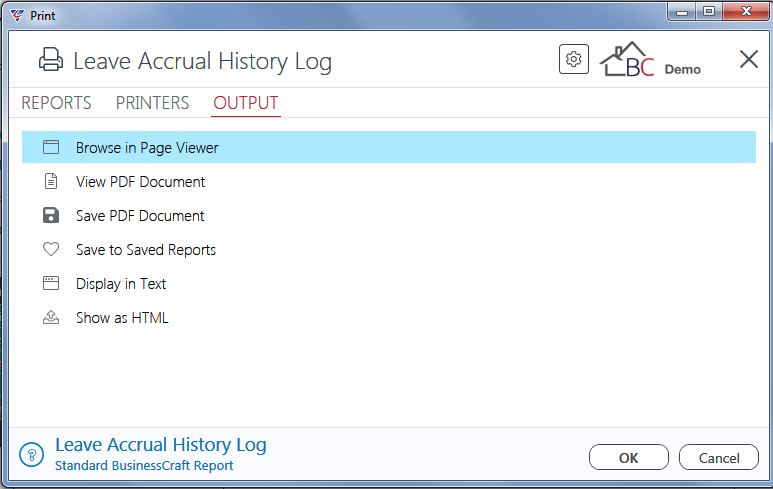Click the Show as HTML upload icon
773x489 pixels.
coord(51,317)
